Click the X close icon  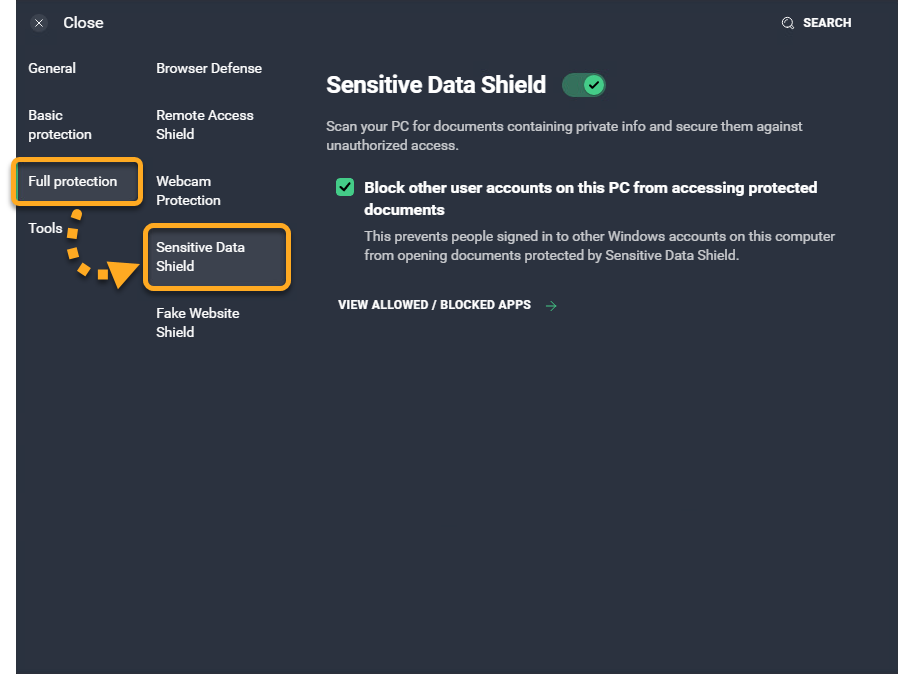tap(39, 23)
